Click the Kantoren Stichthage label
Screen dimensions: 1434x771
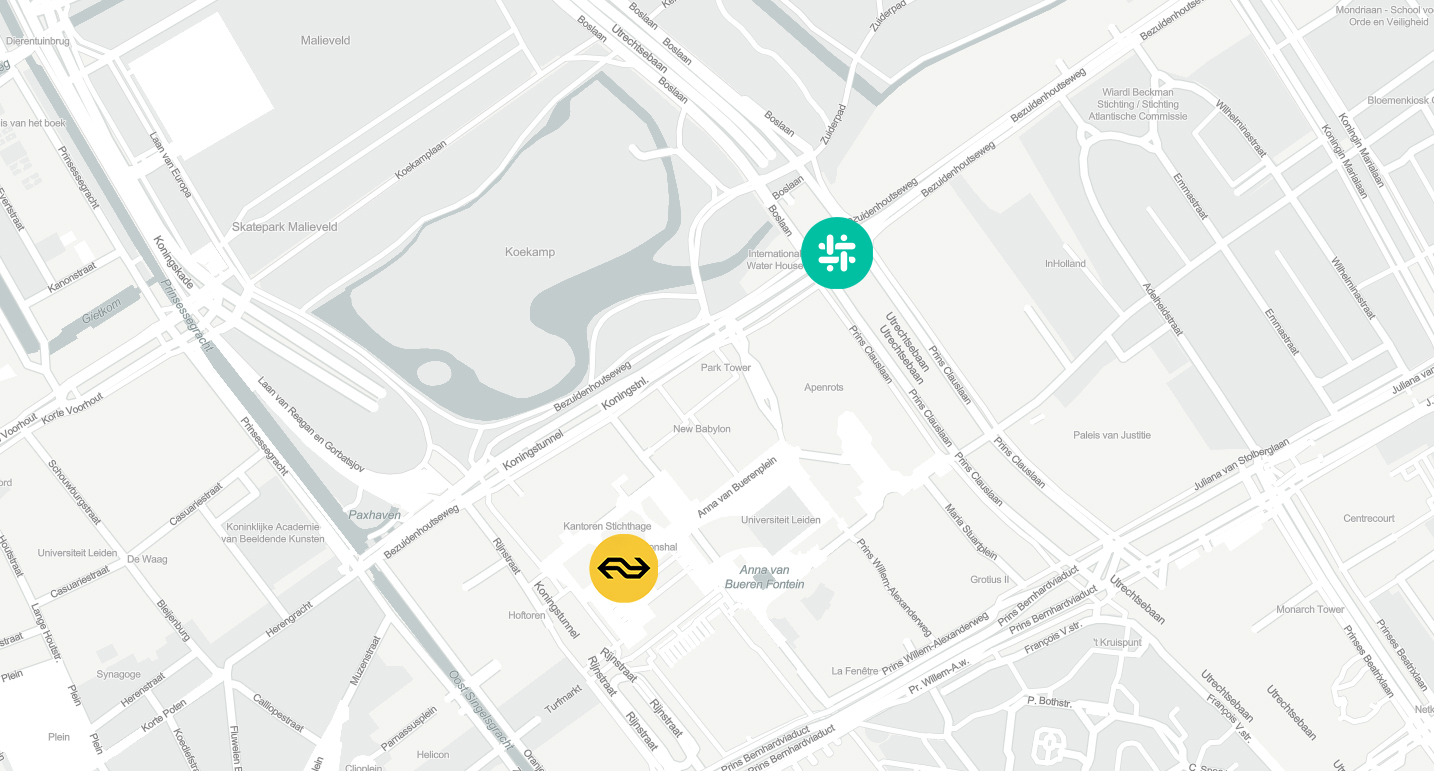tap(607, 526)
